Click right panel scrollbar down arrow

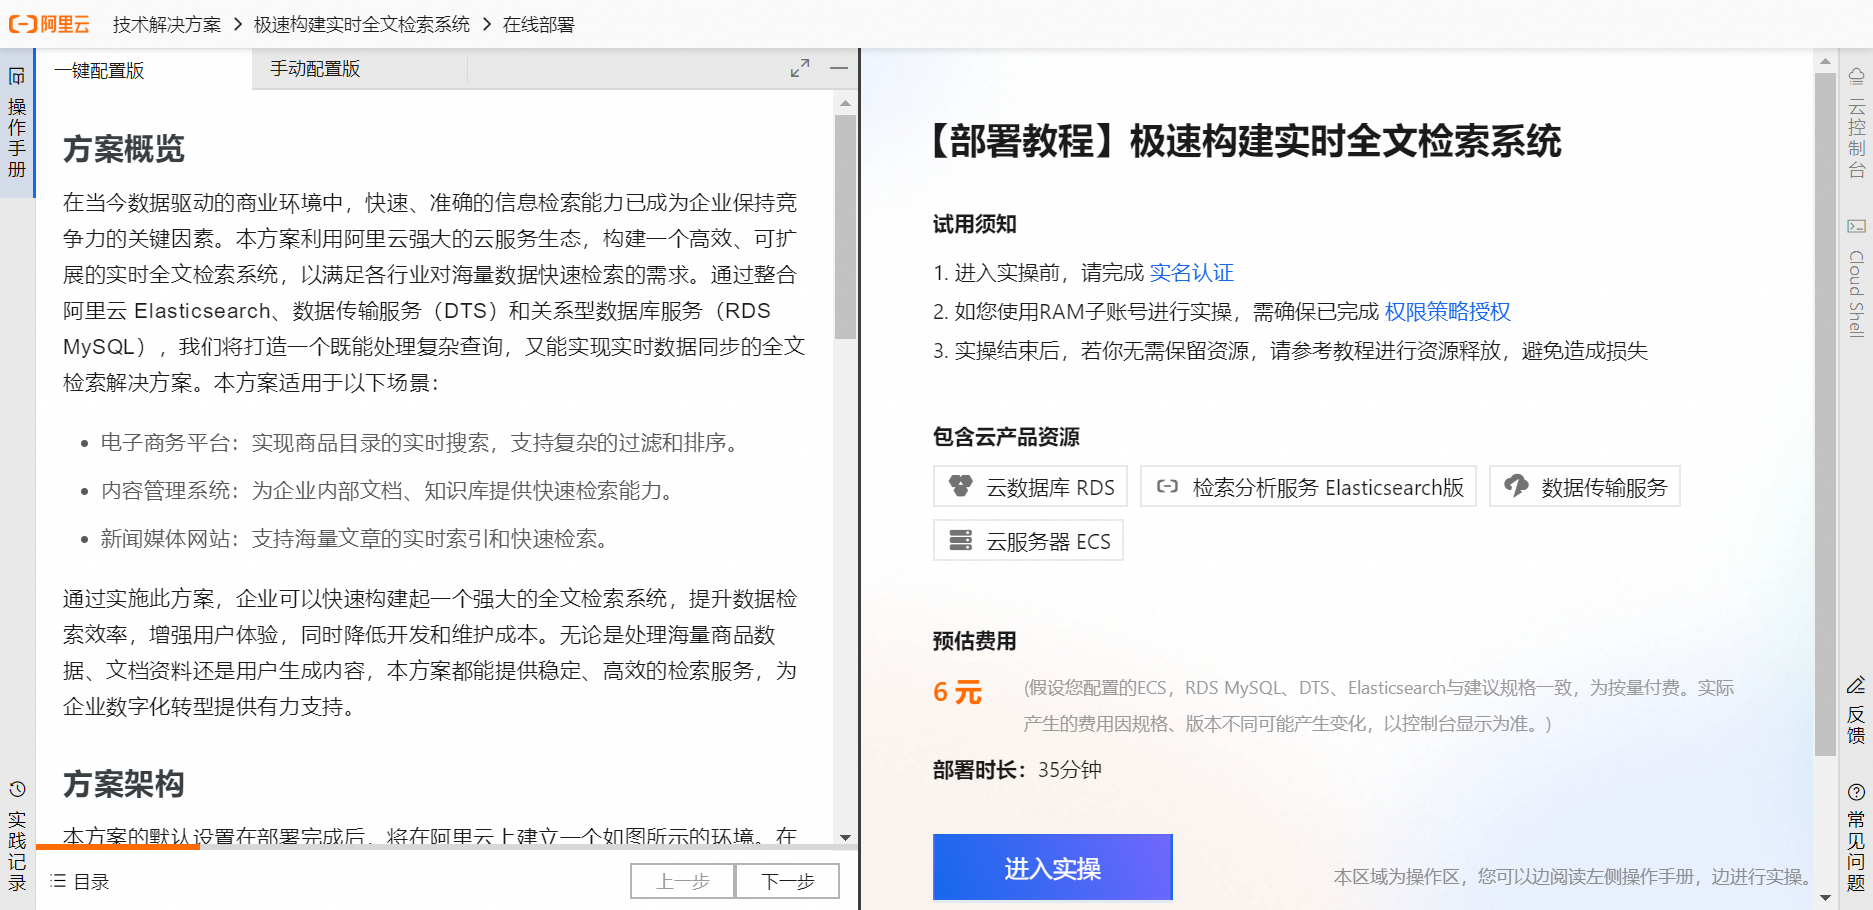(x=1826, y=897)
